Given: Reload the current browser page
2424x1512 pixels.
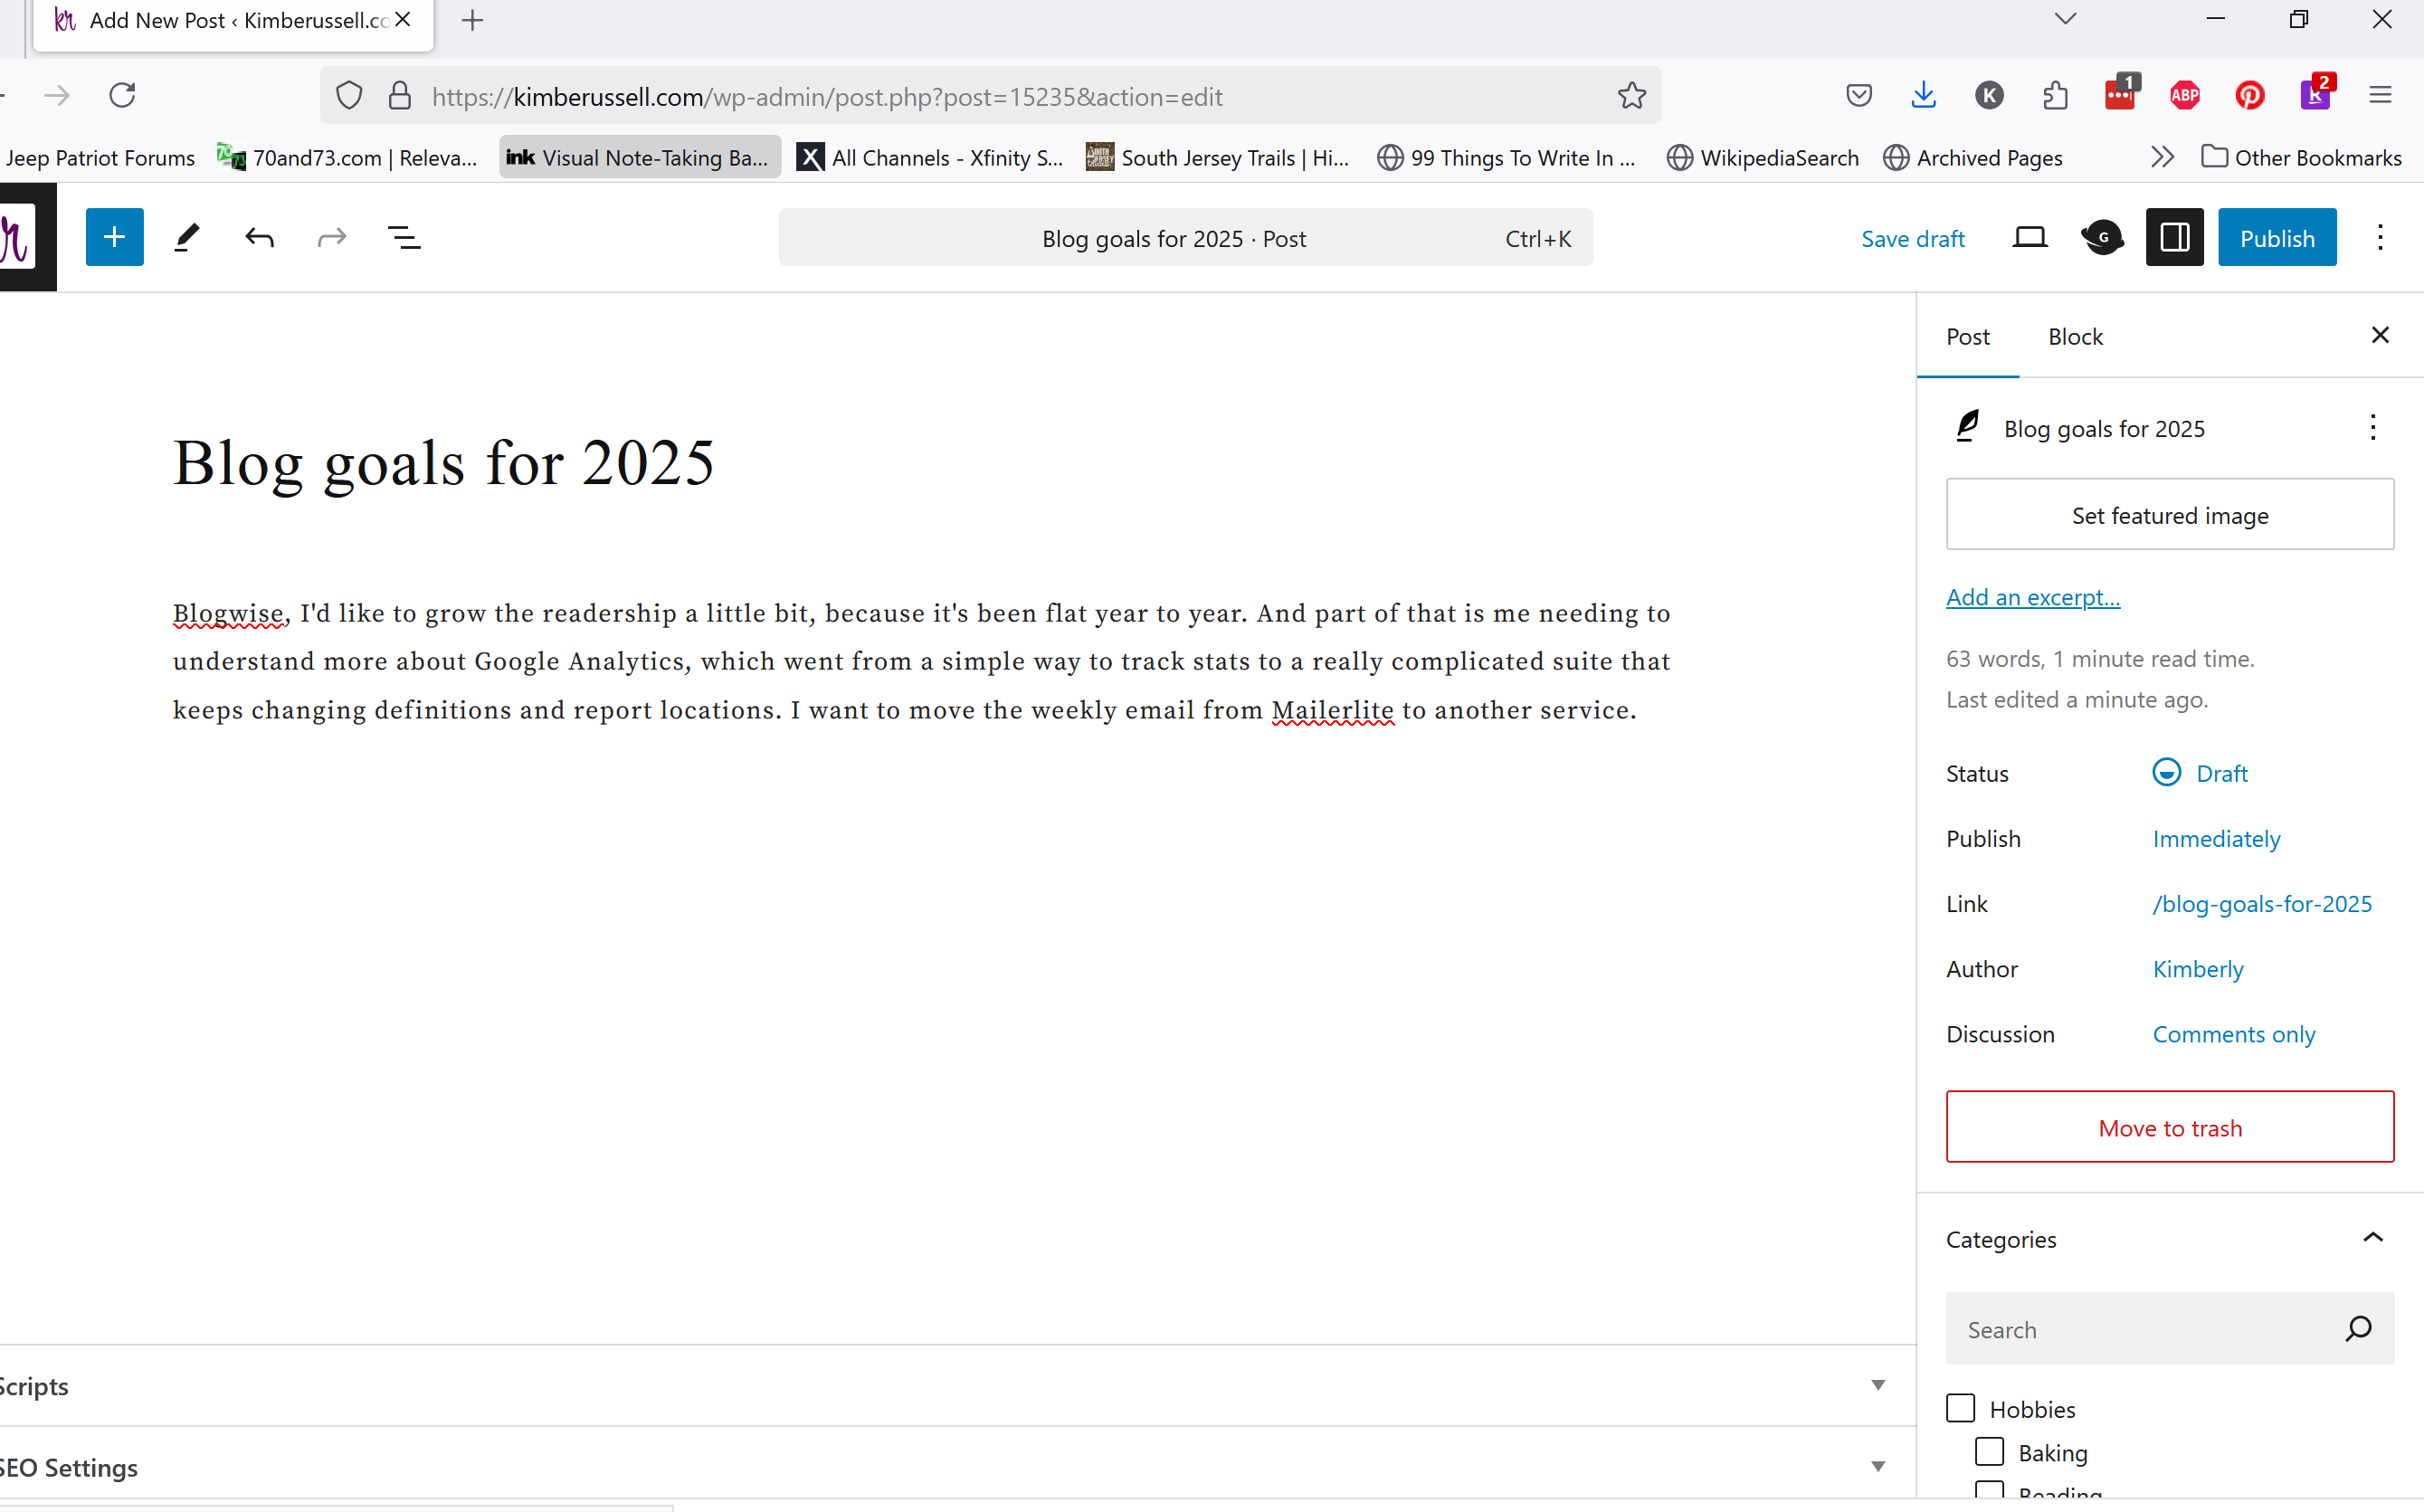Looking at the screenshot, I should (x=122, y=96).
